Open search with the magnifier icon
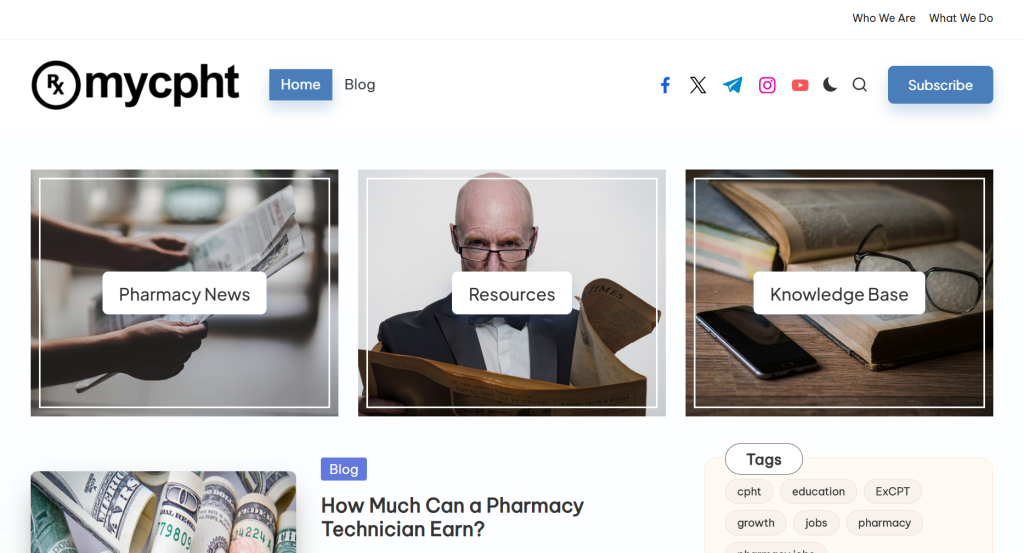The height and width of the screenshot is (553, 1024). coord(860,85)
